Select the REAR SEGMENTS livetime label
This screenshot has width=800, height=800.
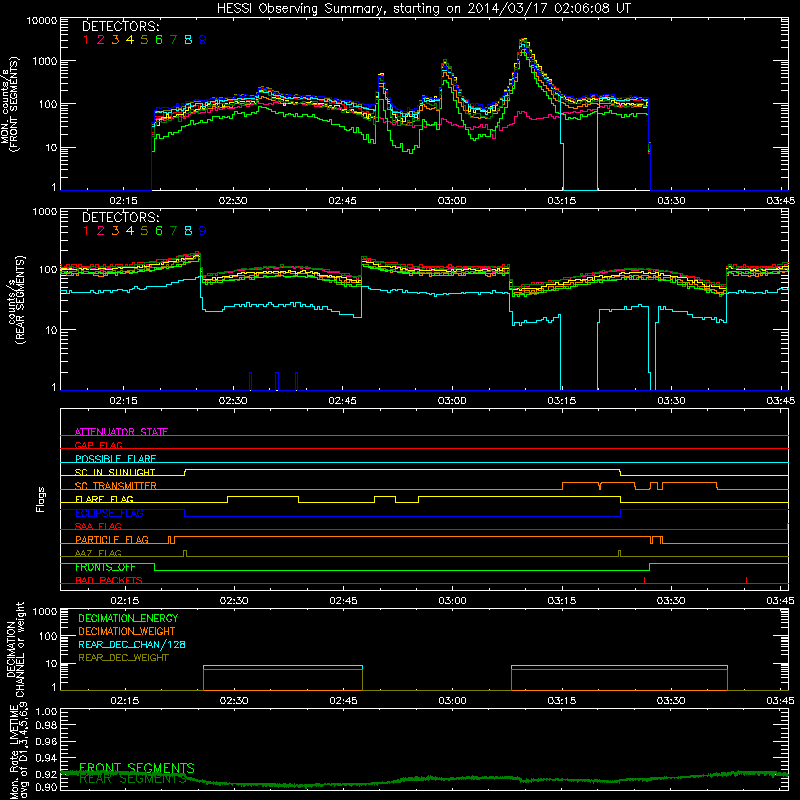point(133,779)
